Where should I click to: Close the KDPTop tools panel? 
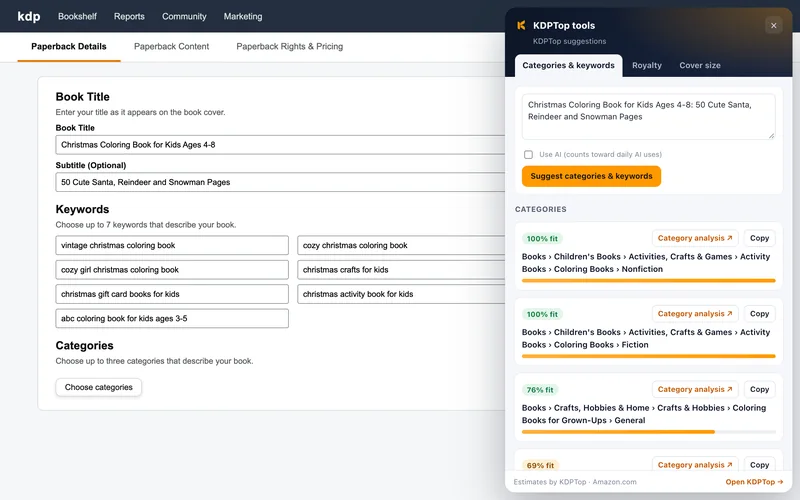[x=773, y=26]
